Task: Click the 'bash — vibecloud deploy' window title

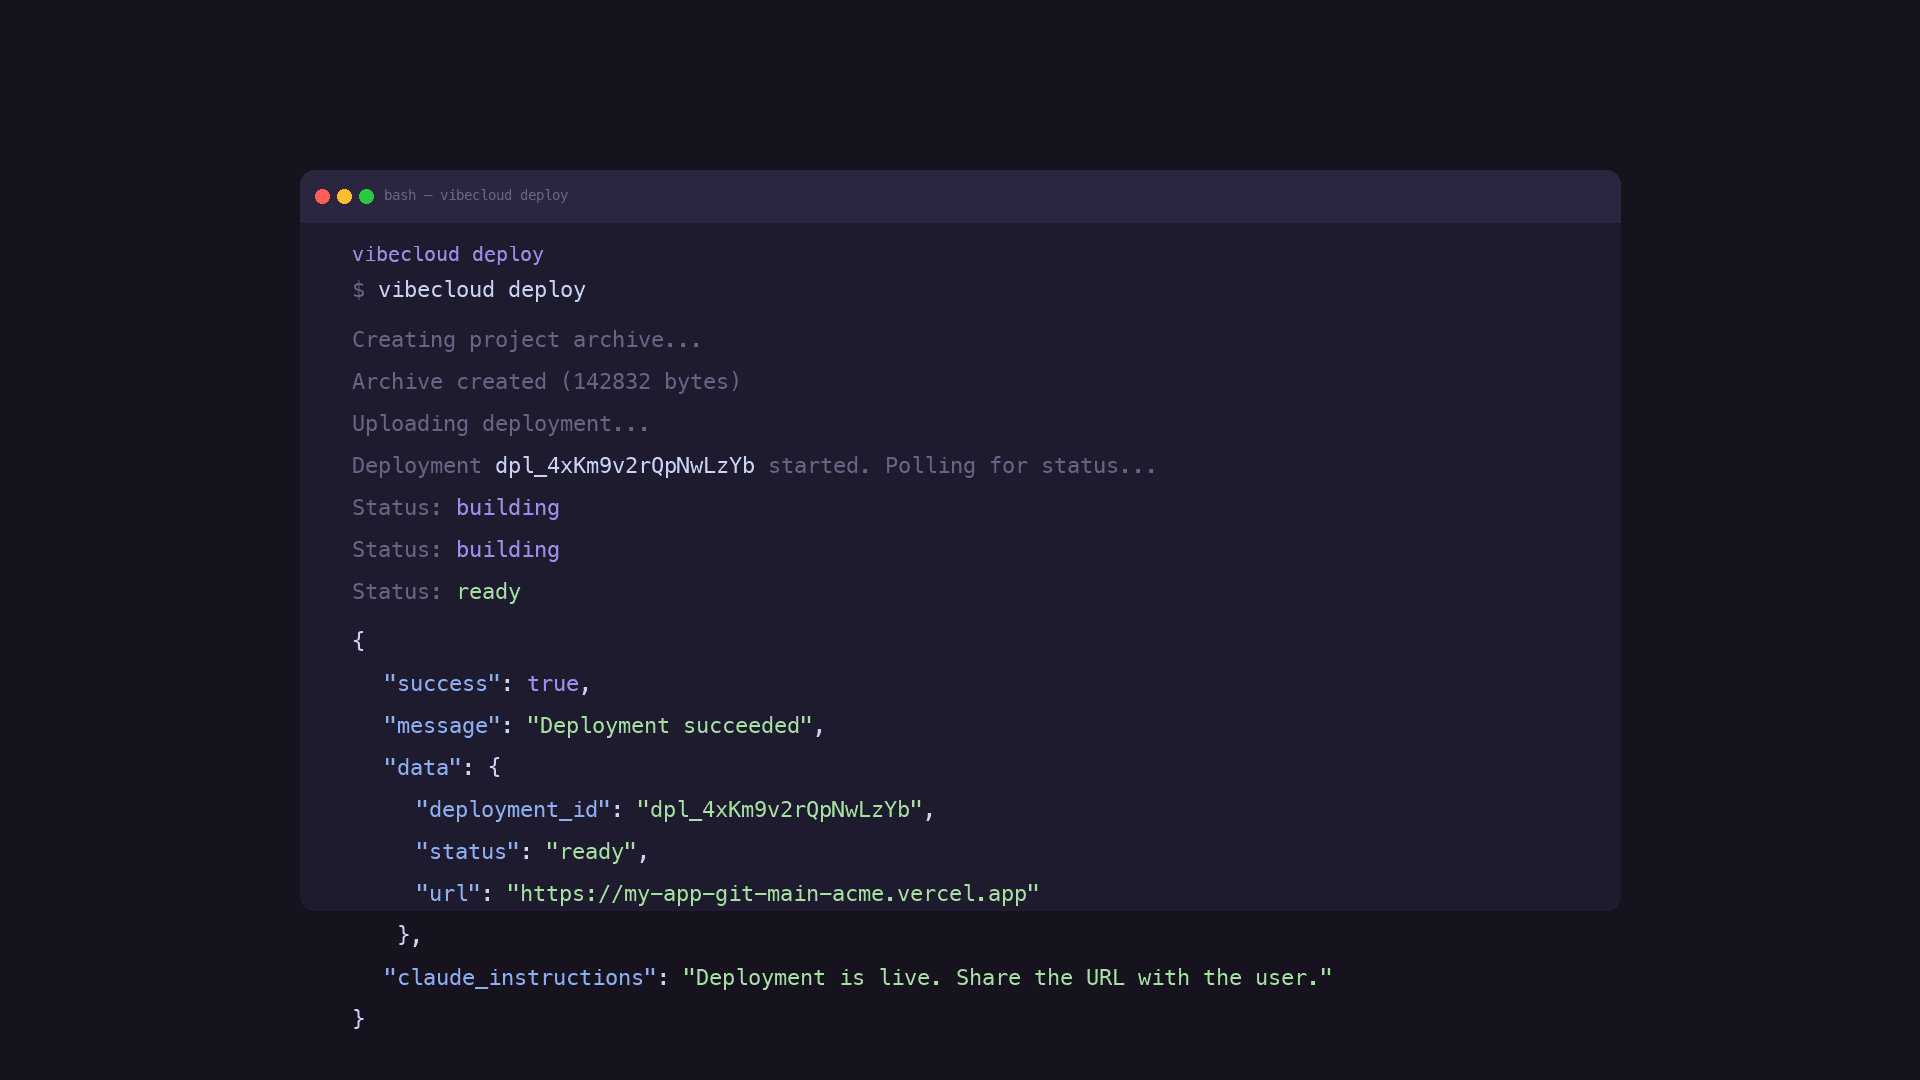Action: click(x=475, y=196)
